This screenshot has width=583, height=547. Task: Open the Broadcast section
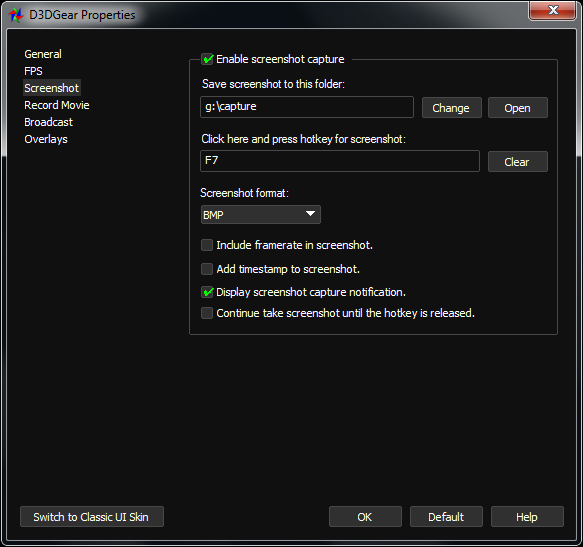pyautogui.click(x=48, y=122)
